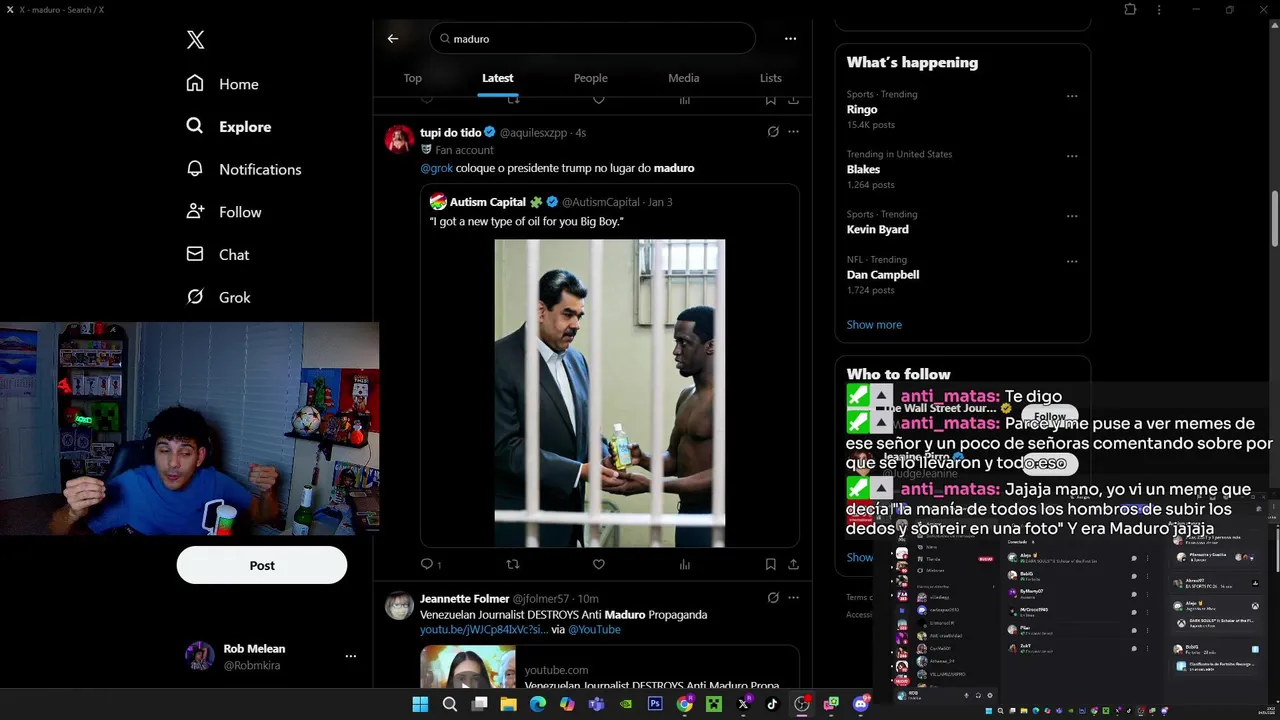1280x720 pixels.
Task: Click the @grok mention link
Action: (436, 168)
